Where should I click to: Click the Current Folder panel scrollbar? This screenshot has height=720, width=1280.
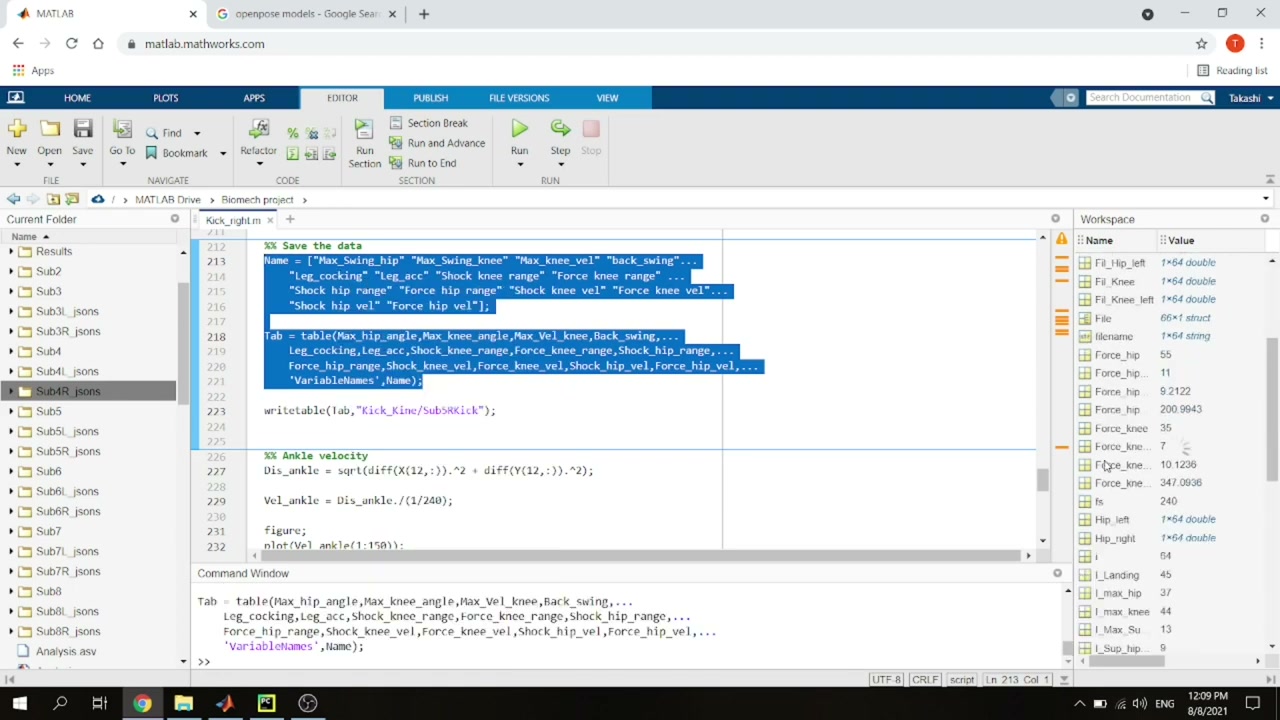[183, 345]
